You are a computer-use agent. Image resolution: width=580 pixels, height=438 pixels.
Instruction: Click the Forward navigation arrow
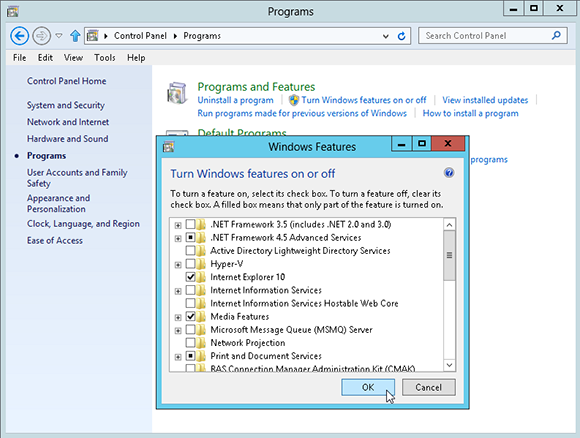pyautogui.click(x=41, y=36)
